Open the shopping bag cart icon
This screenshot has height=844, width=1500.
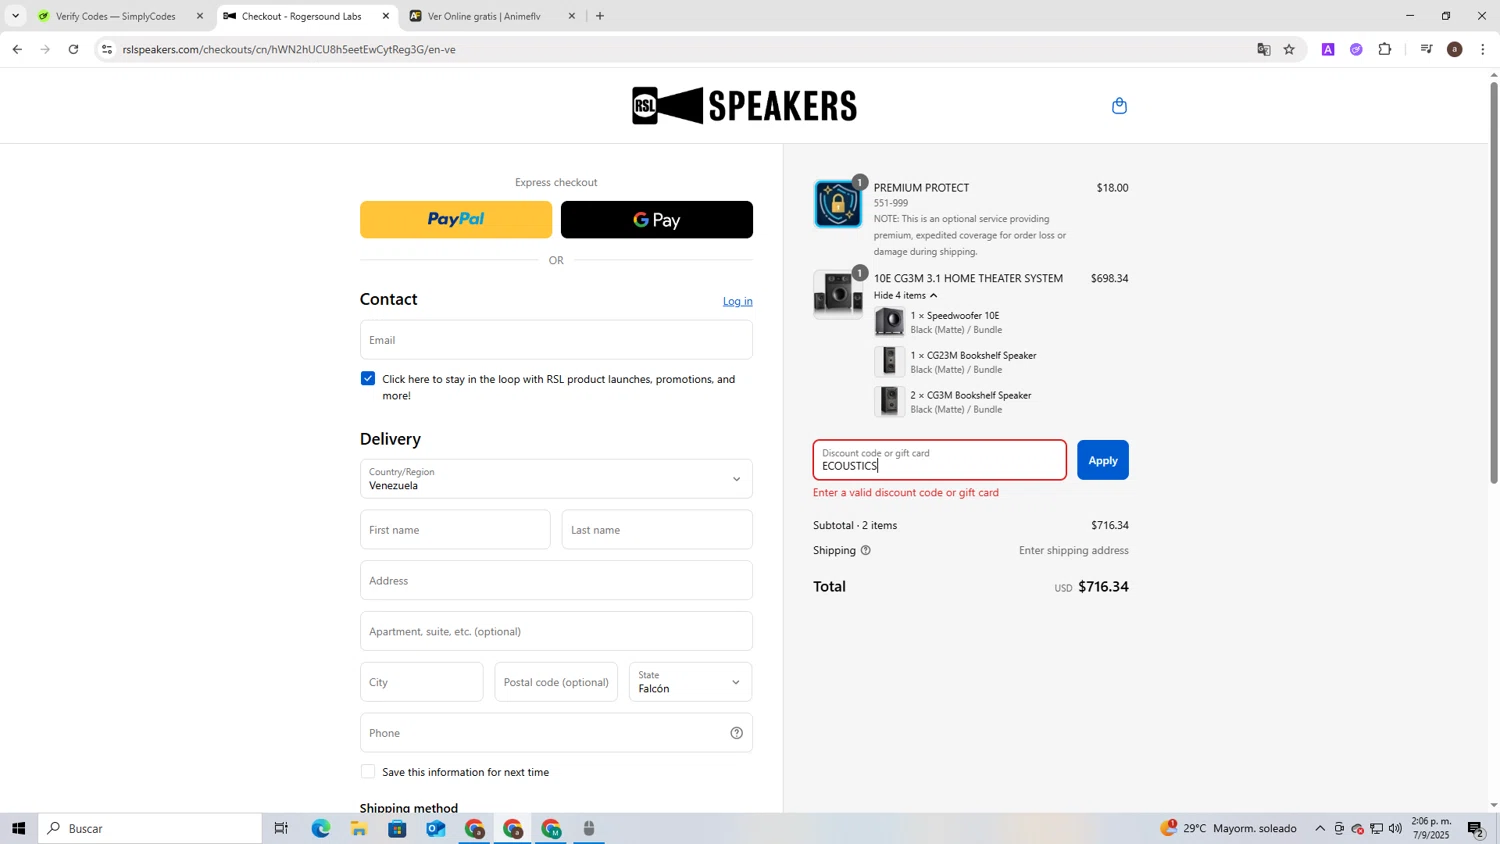tap(1119, 106)
